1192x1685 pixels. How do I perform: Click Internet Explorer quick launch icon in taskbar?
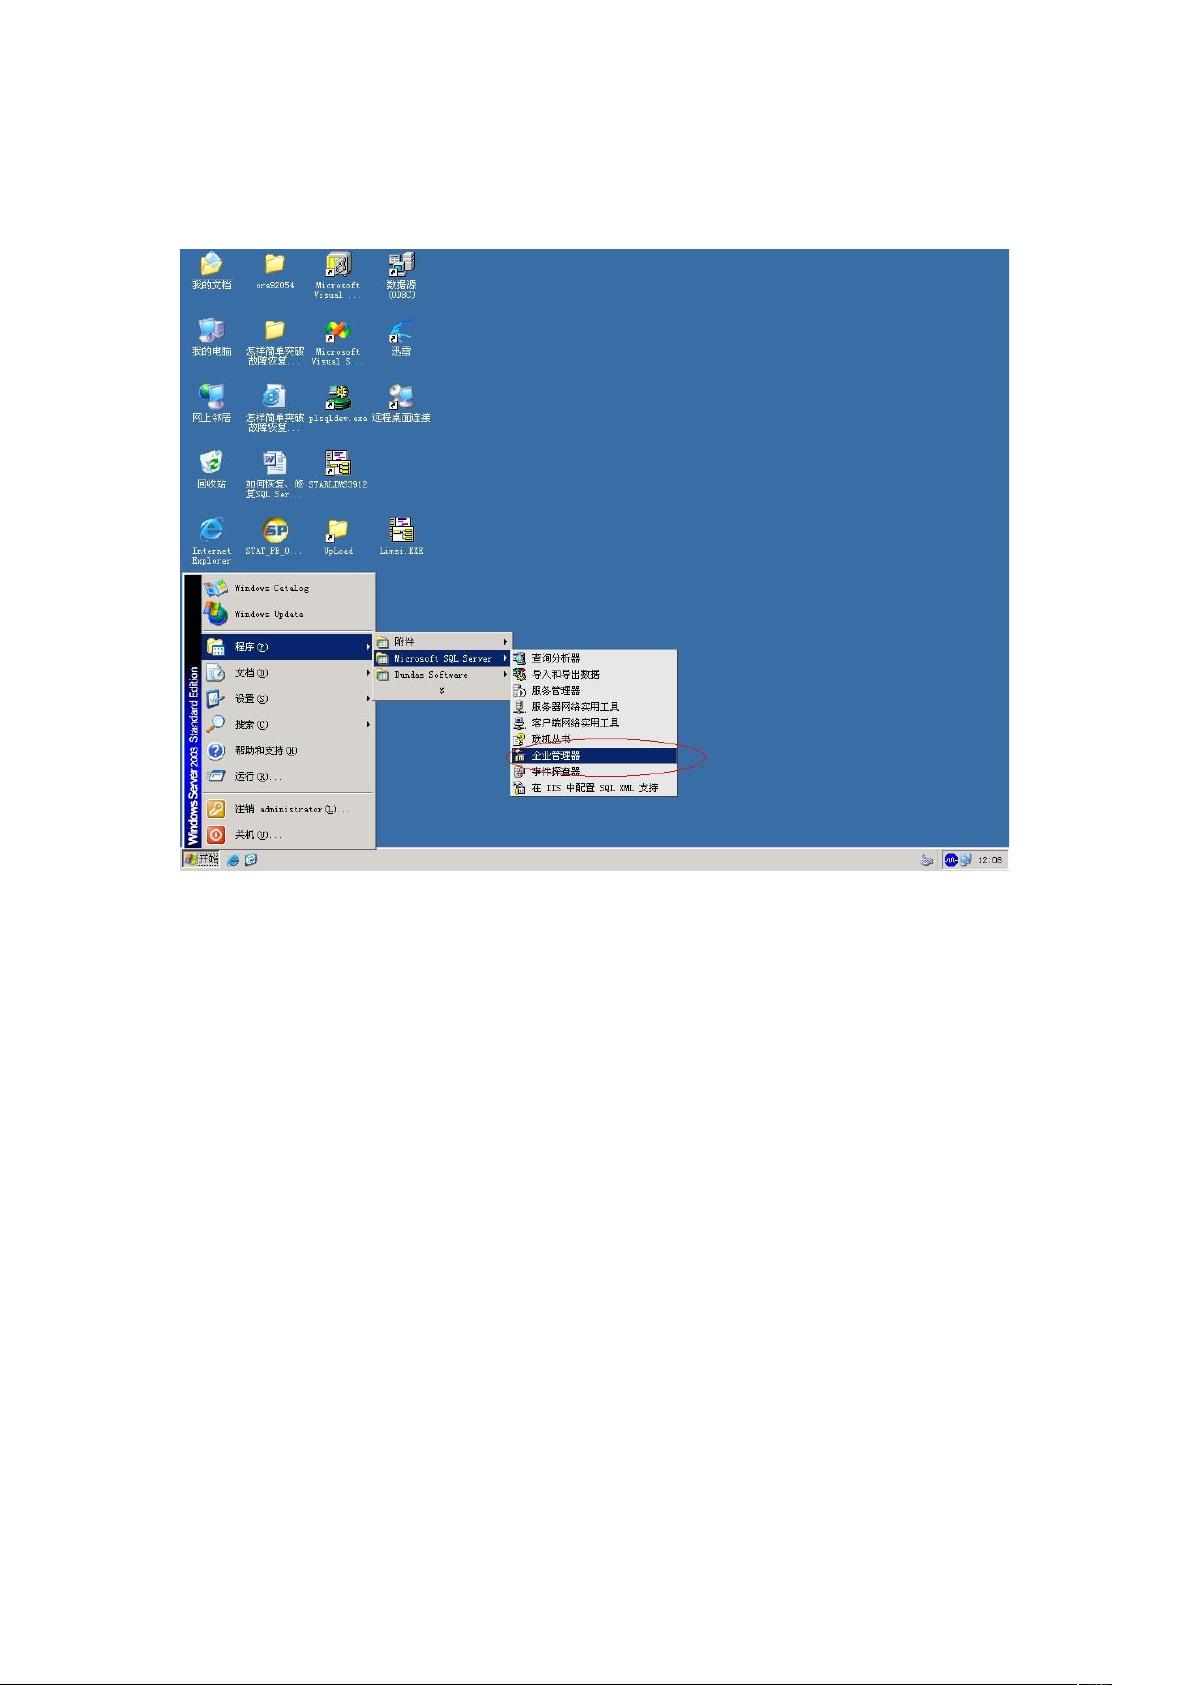coord(233,859)
